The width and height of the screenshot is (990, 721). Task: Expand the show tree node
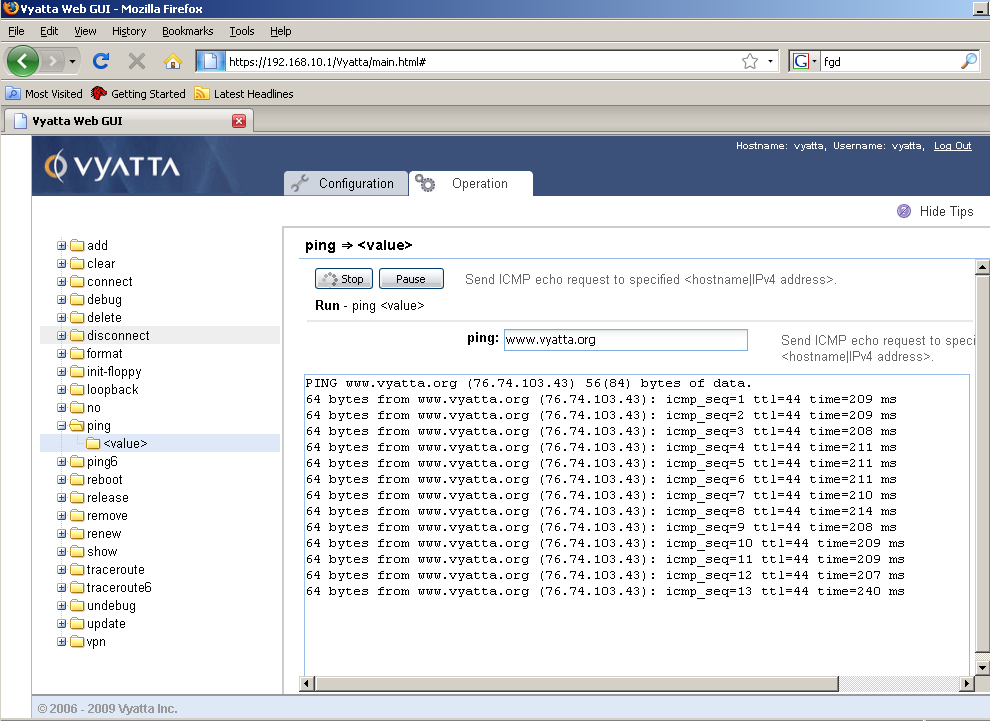tap(62, 552)
